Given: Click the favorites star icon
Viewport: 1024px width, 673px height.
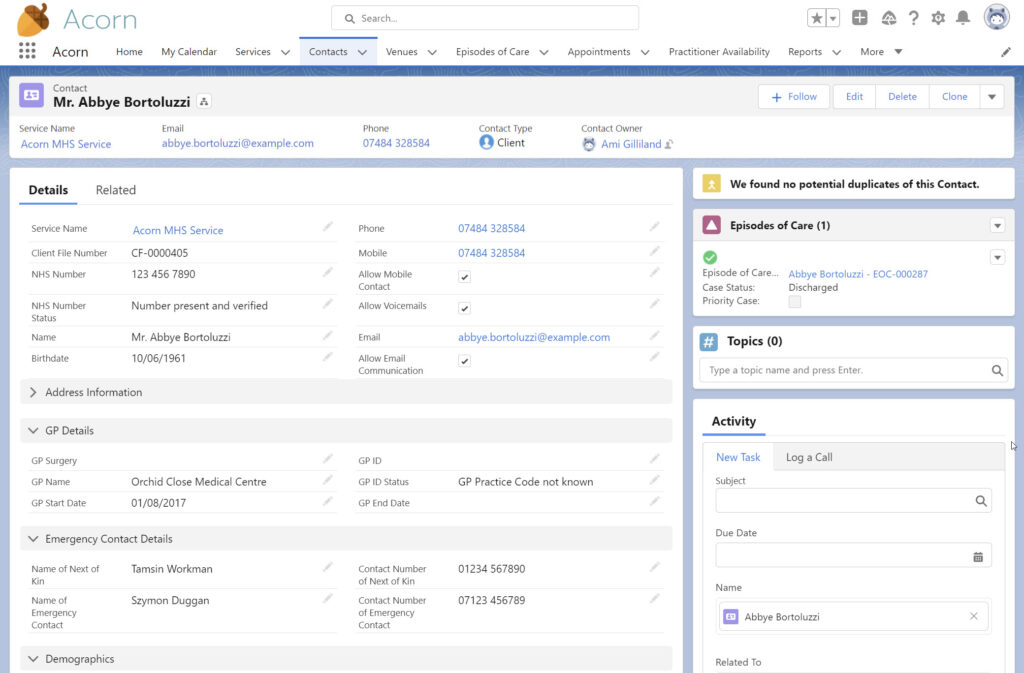Looking at the screenshot, I should [817, 18].
